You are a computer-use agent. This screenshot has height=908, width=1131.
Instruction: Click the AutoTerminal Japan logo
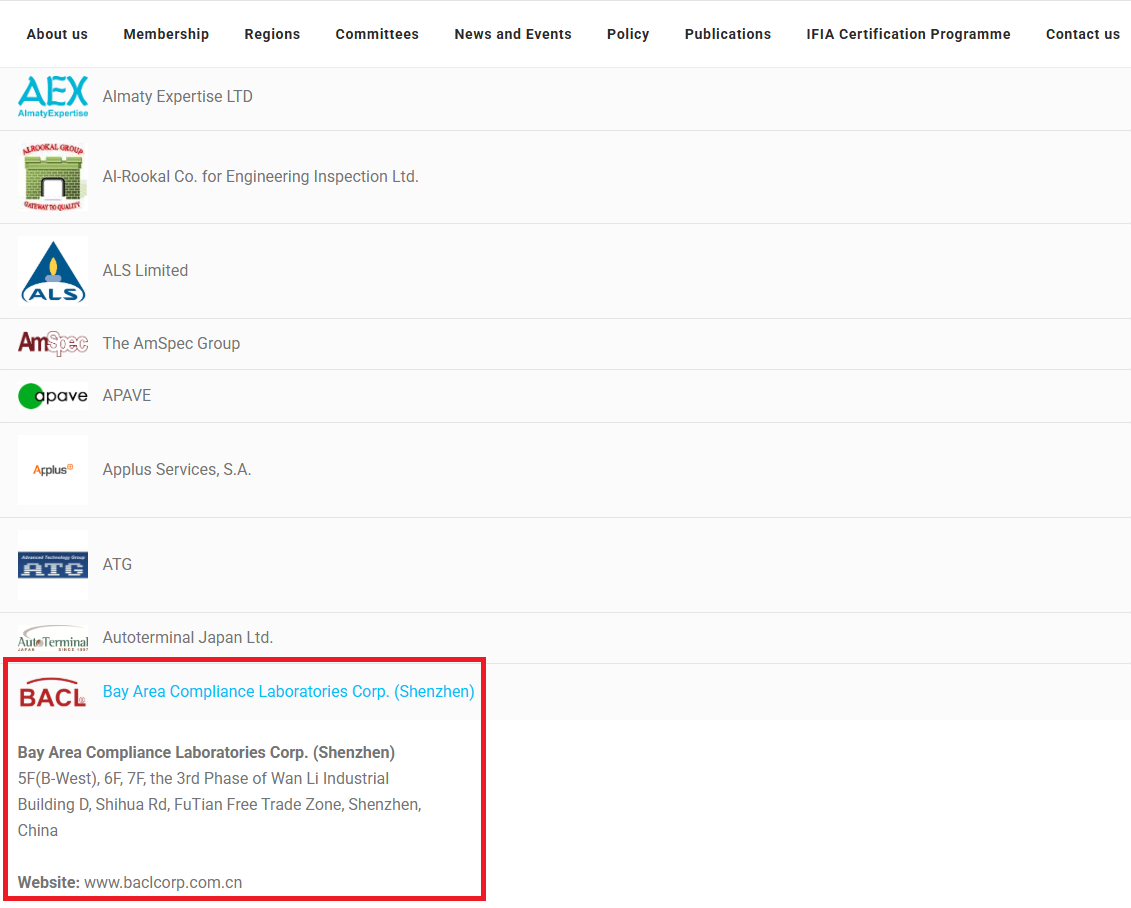point(53,640)
